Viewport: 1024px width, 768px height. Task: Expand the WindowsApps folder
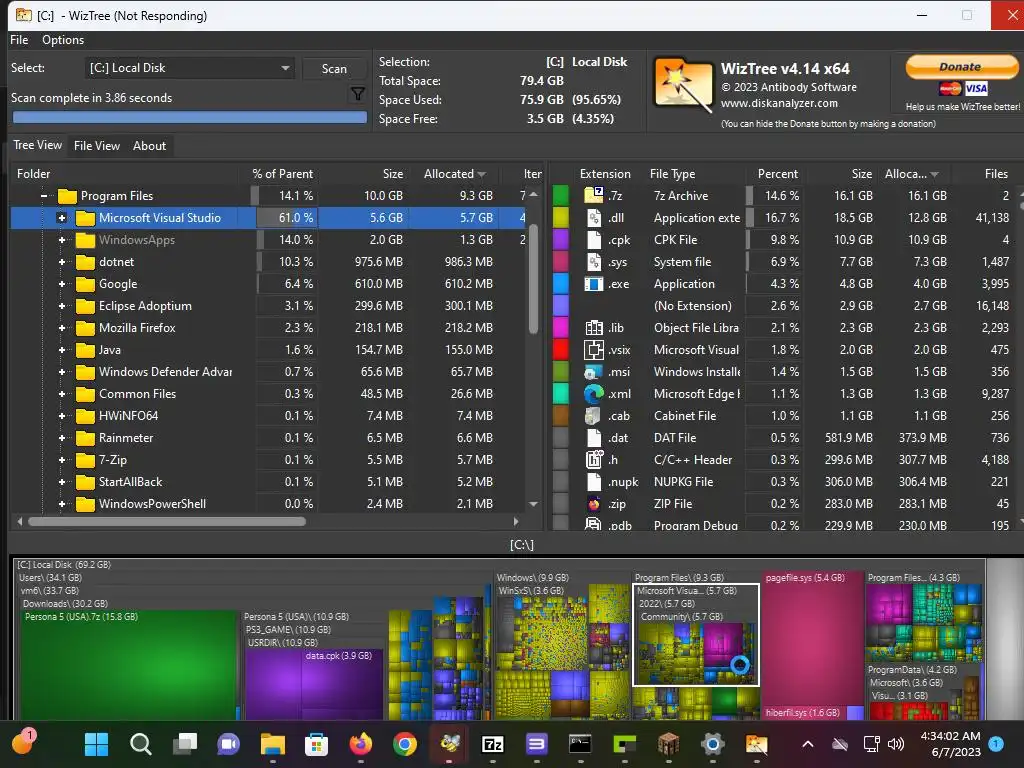pos(62,240)
